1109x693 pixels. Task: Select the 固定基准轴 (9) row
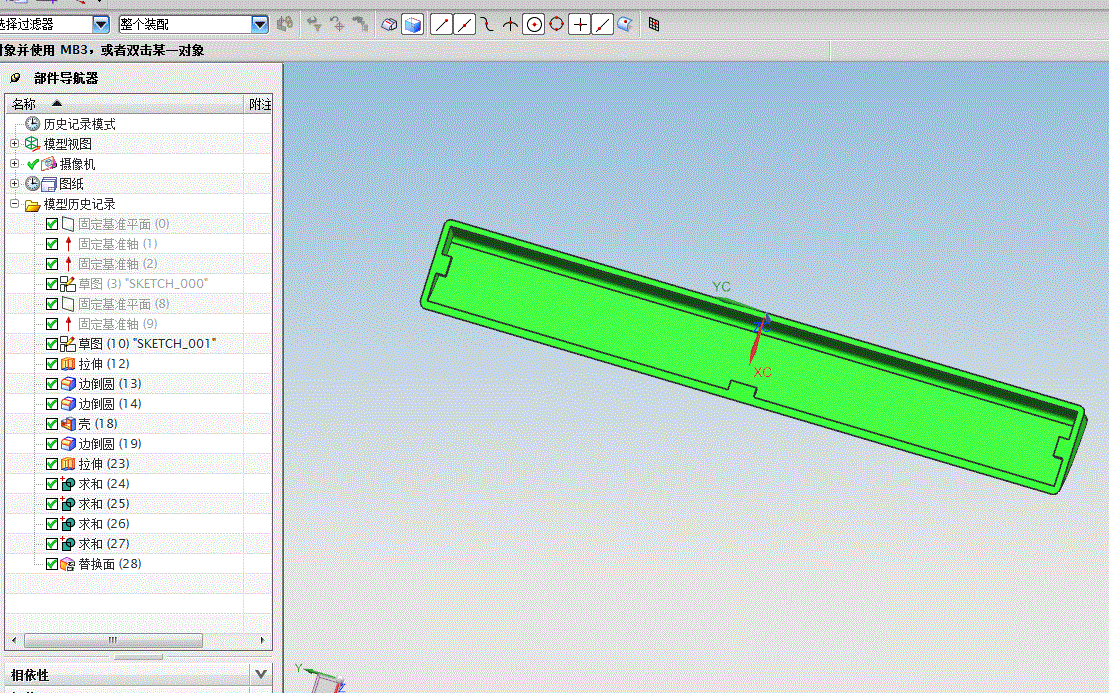[x=139, y=324]
